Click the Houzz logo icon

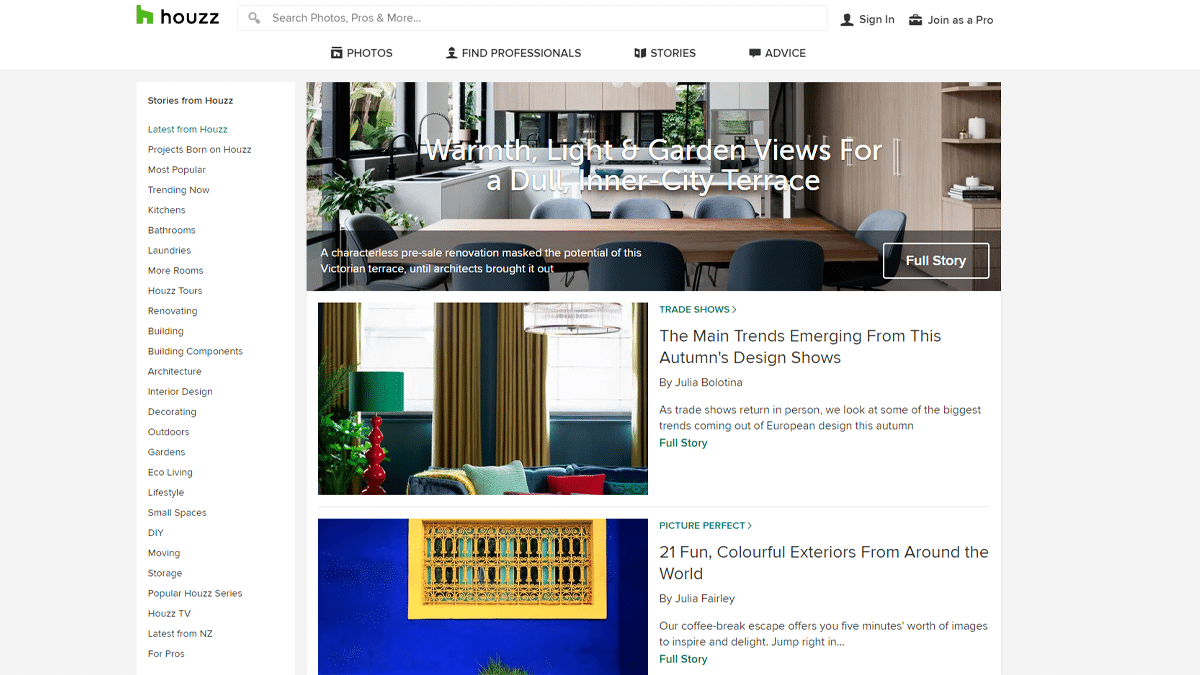pyautogui.click(x=145, y=15)
